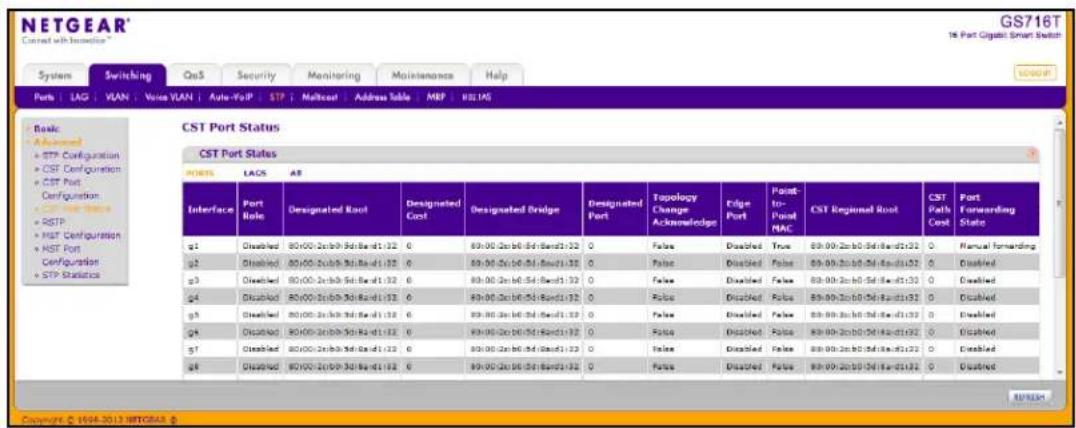Go to the VLAN submenu

pos(115,97)
